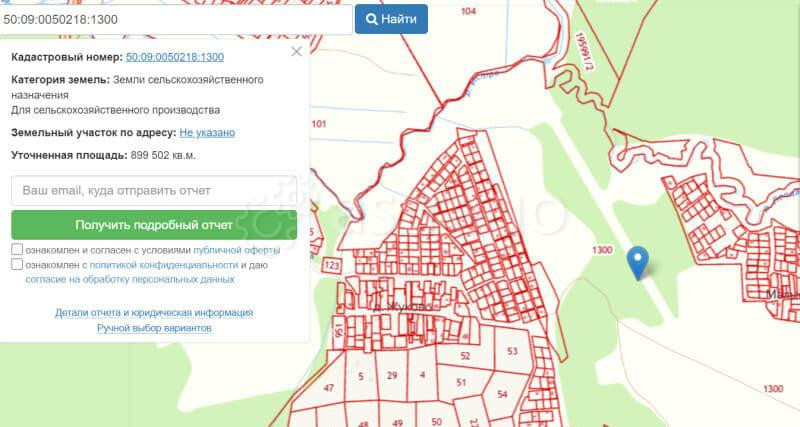The height and width of the screenshot is (427, 800).
Task: Select parcel 52 on the map
Action: pyautogui.click(x=464, y=356)
